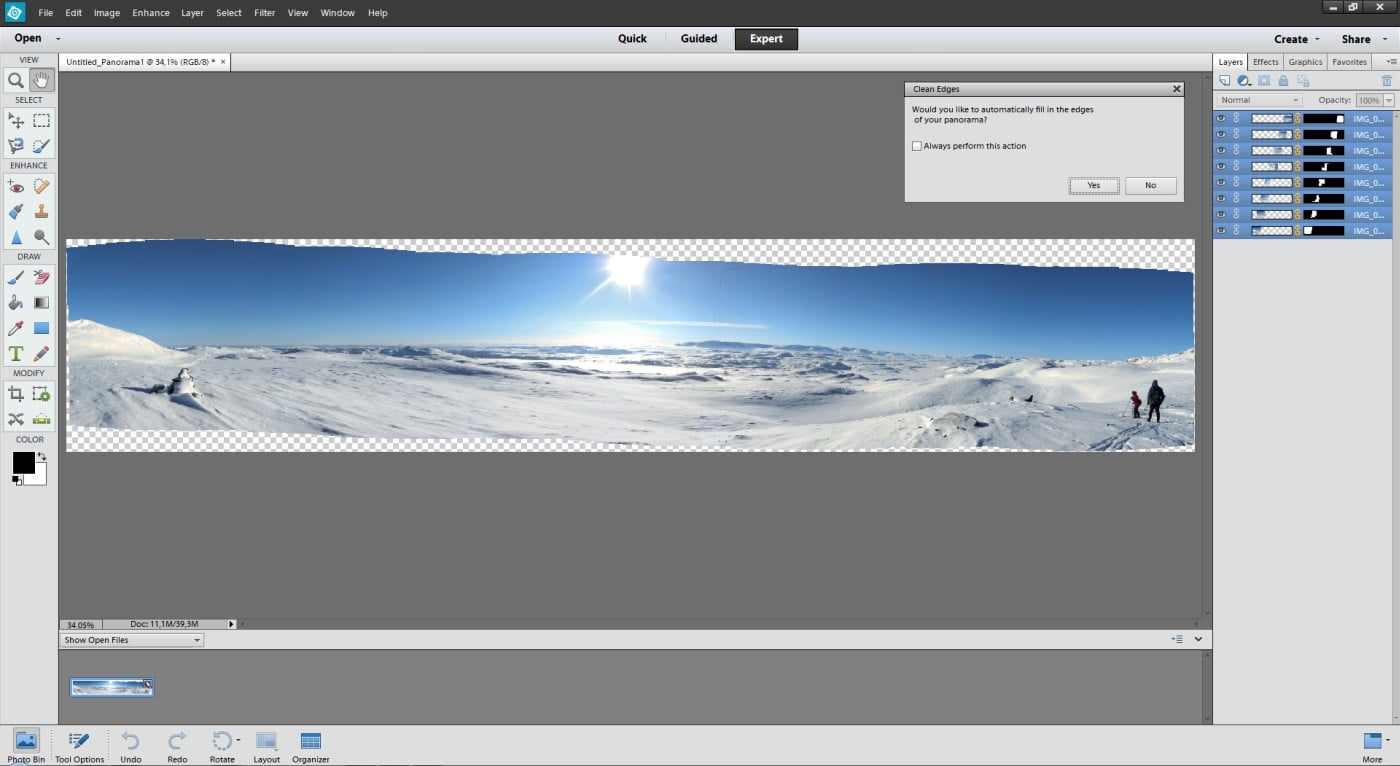This screenshot has width=1400, height=766.
Task: Swap foreground and background colors
Action: [42, 457]
